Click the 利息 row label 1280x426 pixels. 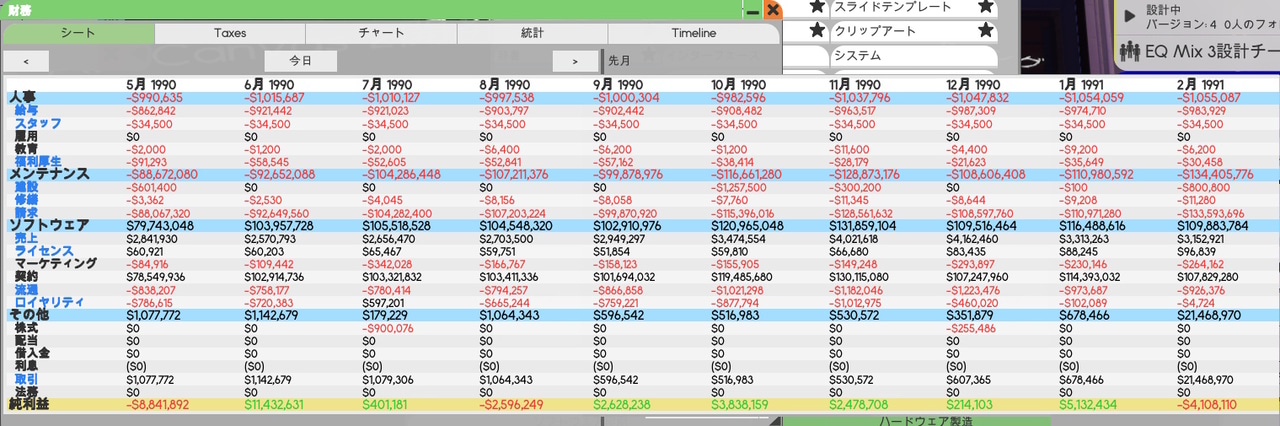[26, 365]
